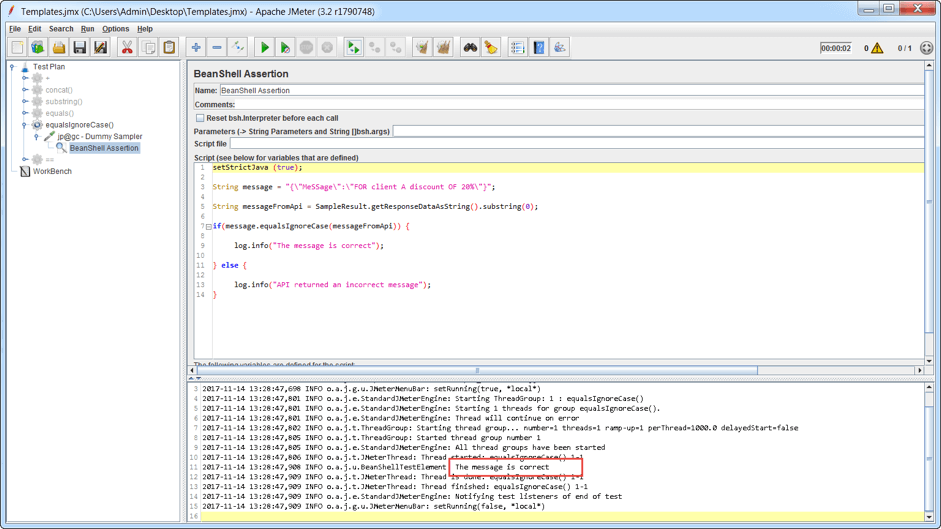
Task: Click the Stop test icon
Action: (x=306, y=47)
